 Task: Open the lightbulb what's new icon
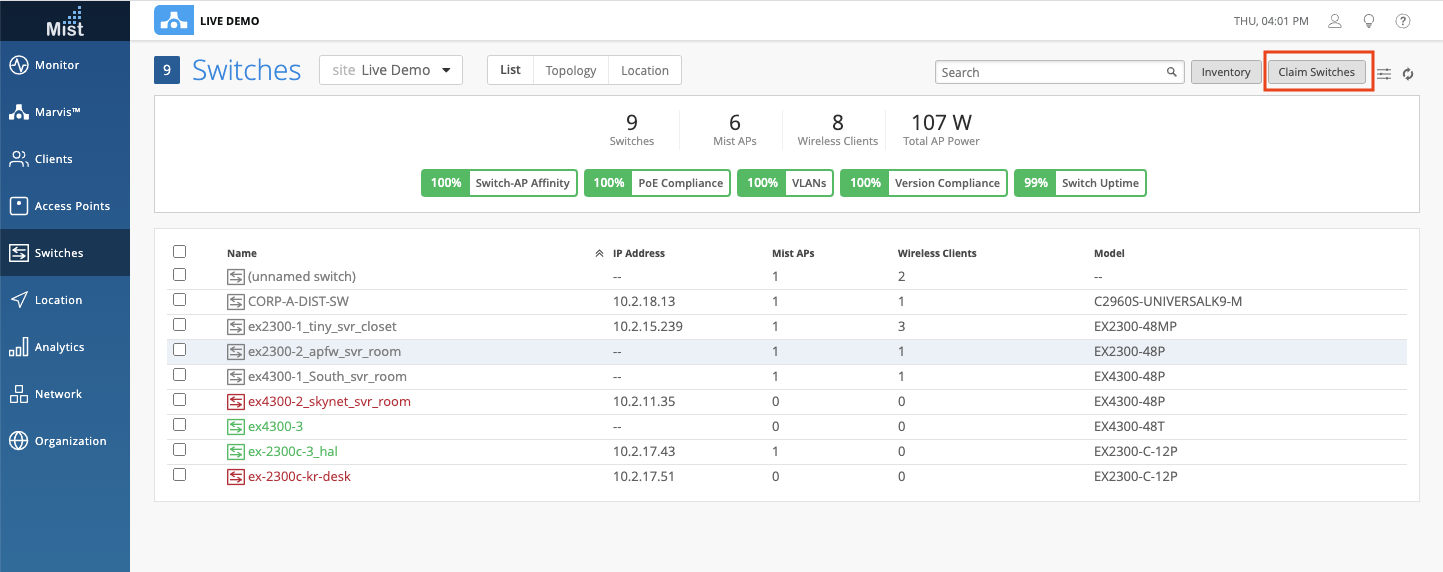point(1369,21)
